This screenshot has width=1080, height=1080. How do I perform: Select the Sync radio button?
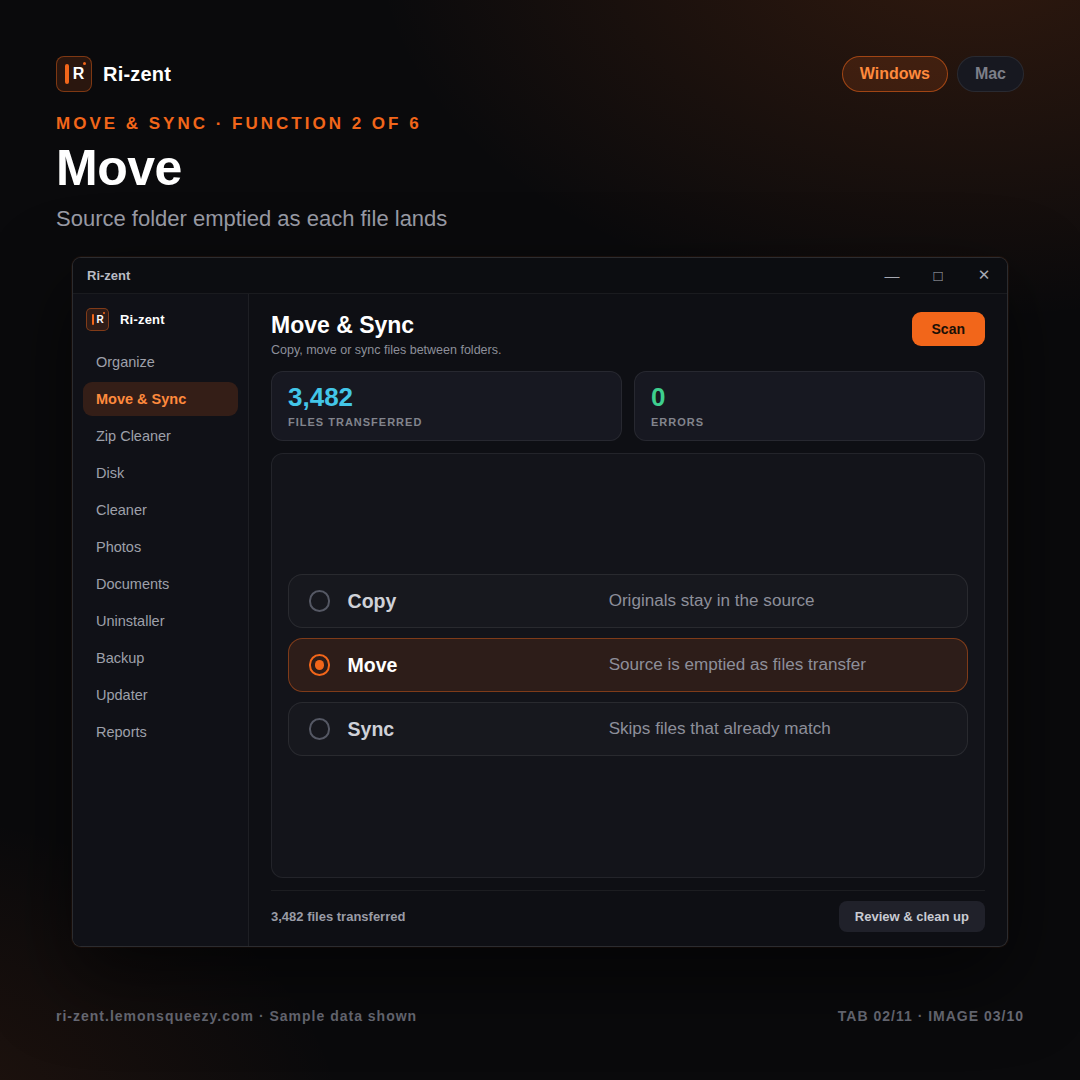tap(320, 729)
